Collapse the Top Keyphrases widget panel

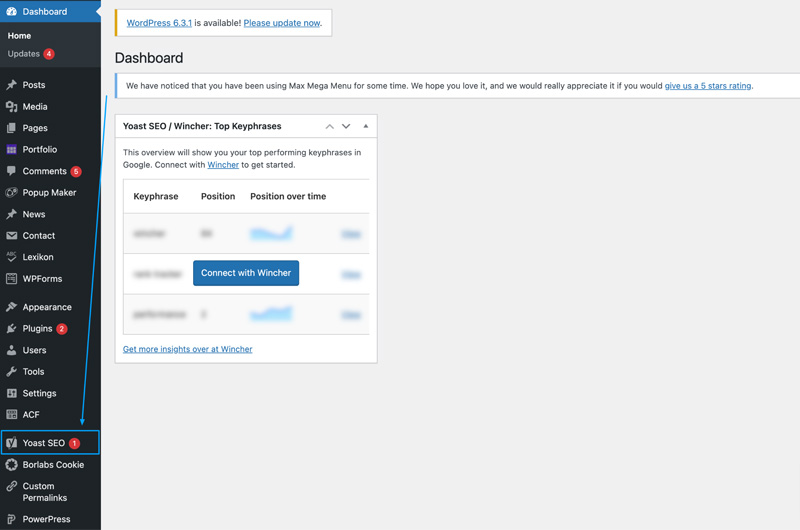(x=366, y=126)
